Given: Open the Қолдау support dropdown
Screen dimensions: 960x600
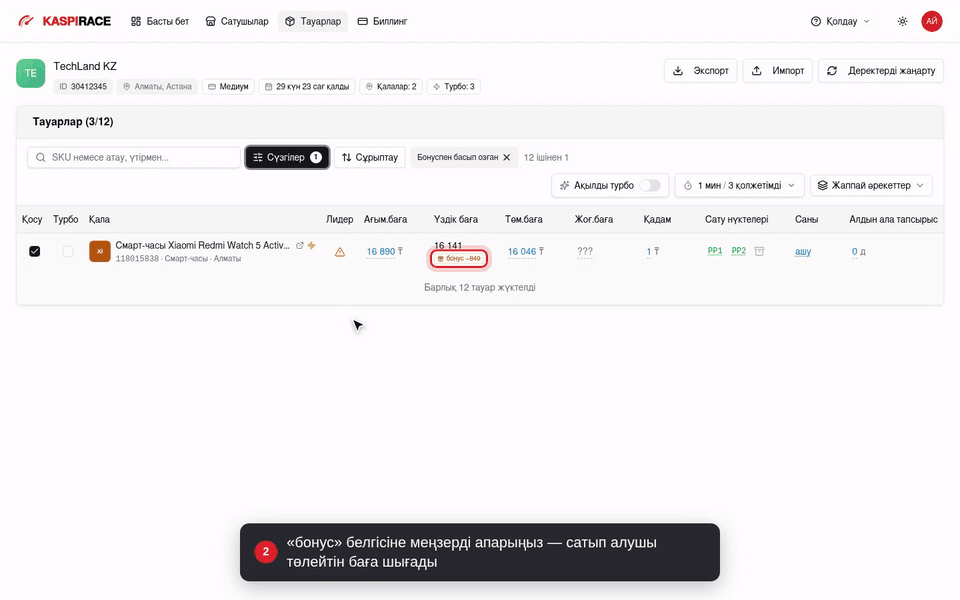Looking at the screenshot, I should pyautogui.click(x=840, y=21).
